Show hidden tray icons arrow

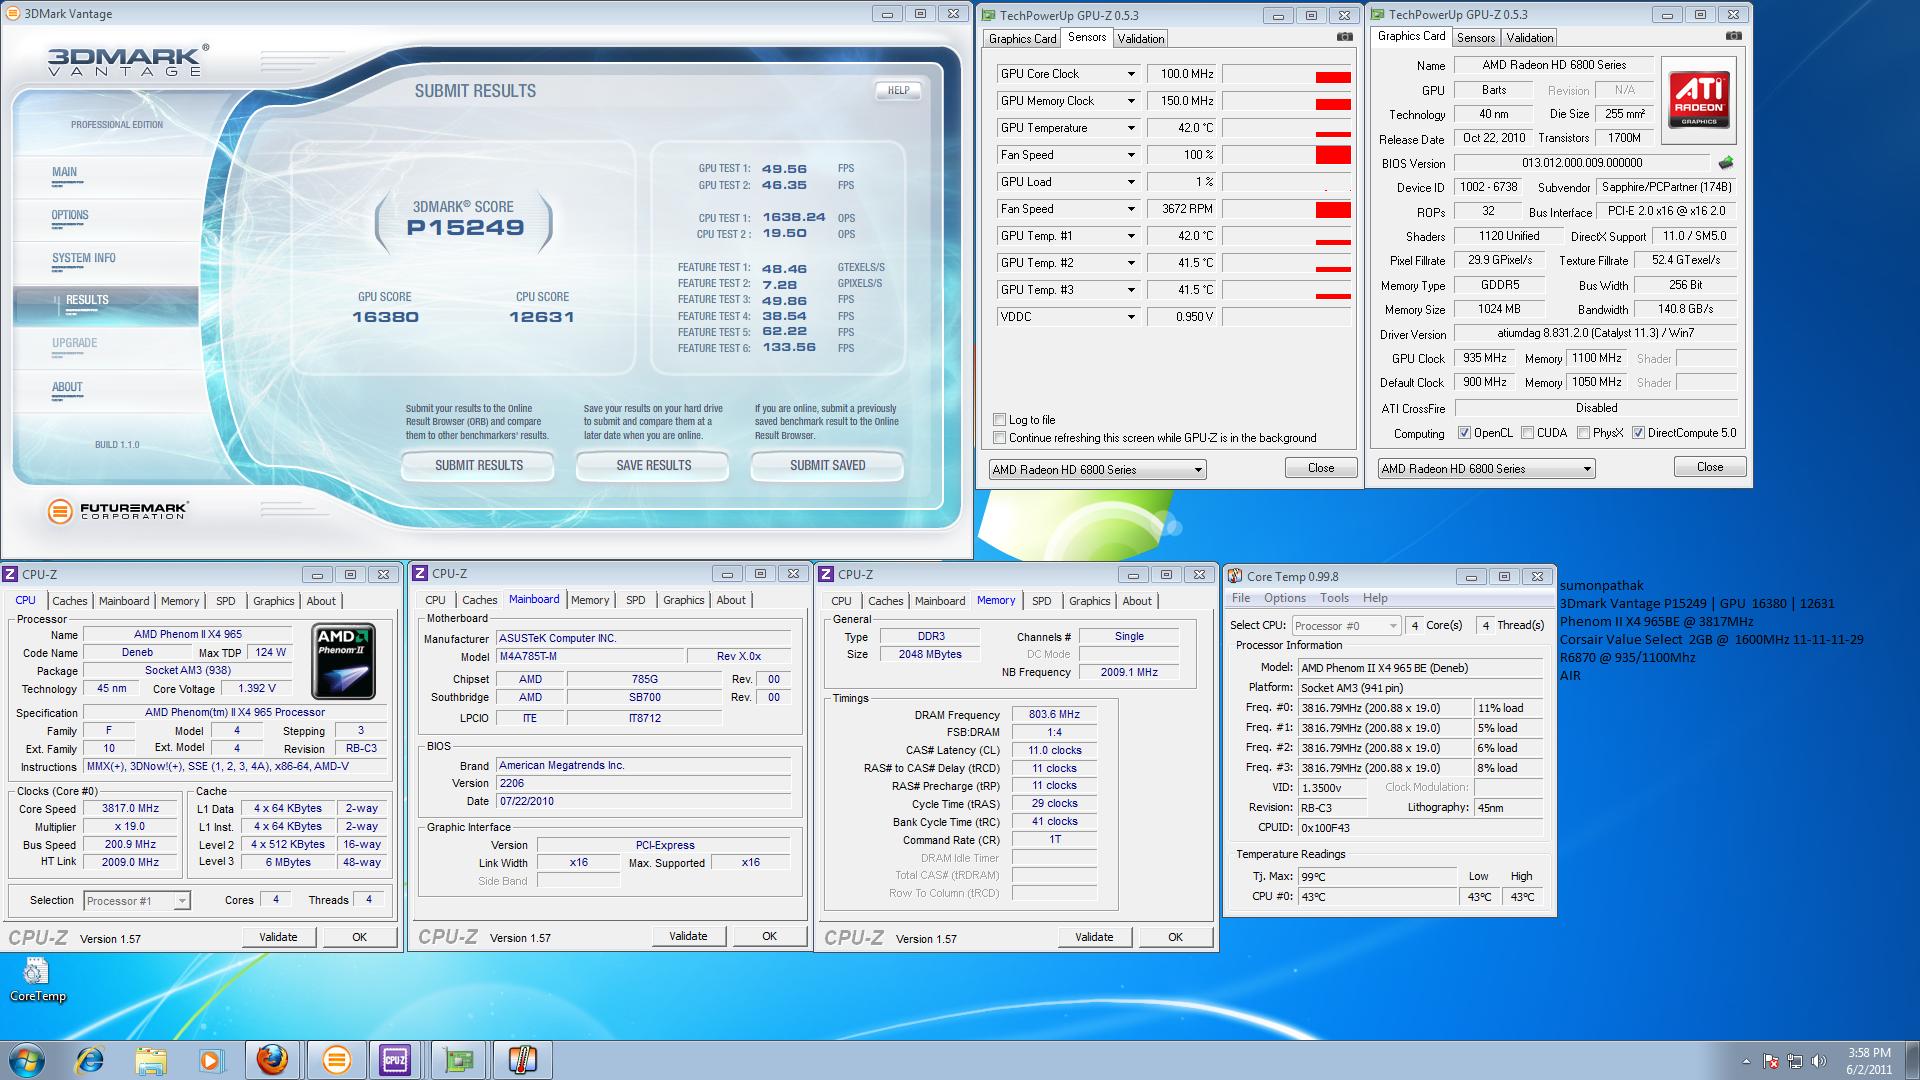point(1748,1061)
